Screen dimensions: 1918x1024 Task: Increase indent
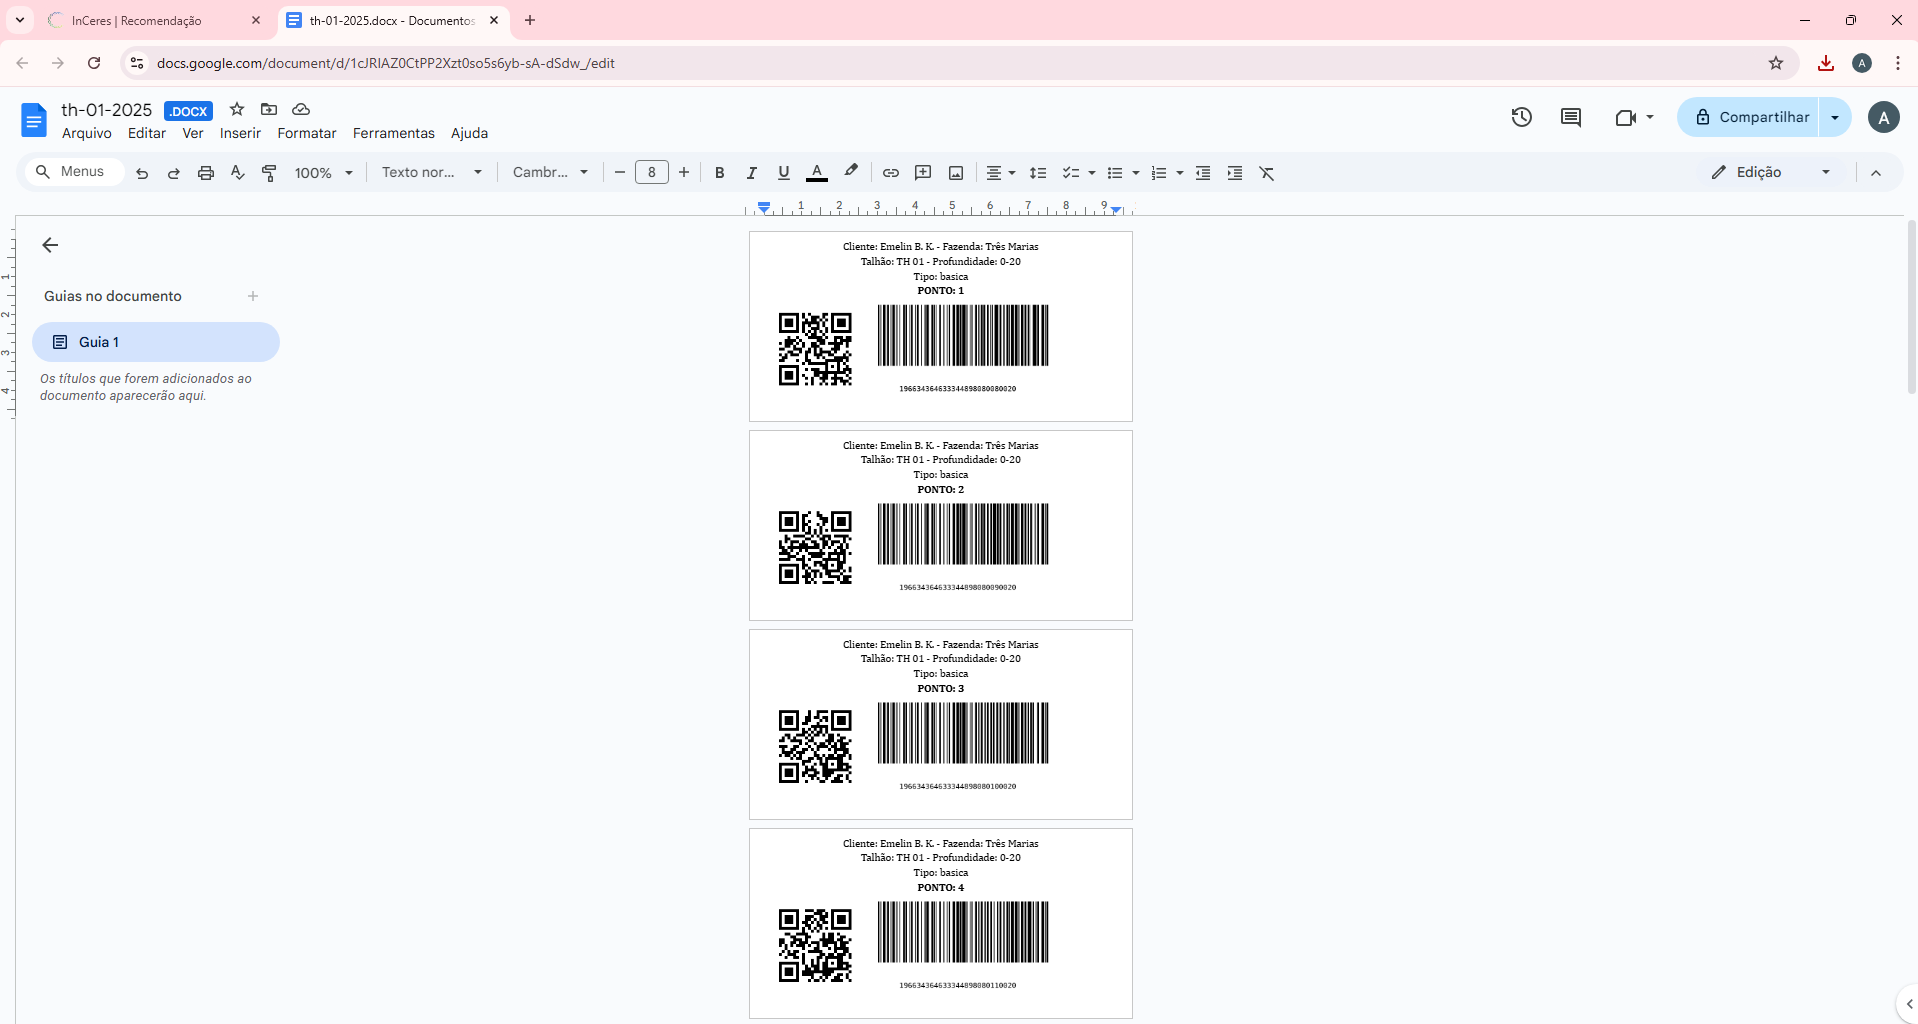point(1235,173)
